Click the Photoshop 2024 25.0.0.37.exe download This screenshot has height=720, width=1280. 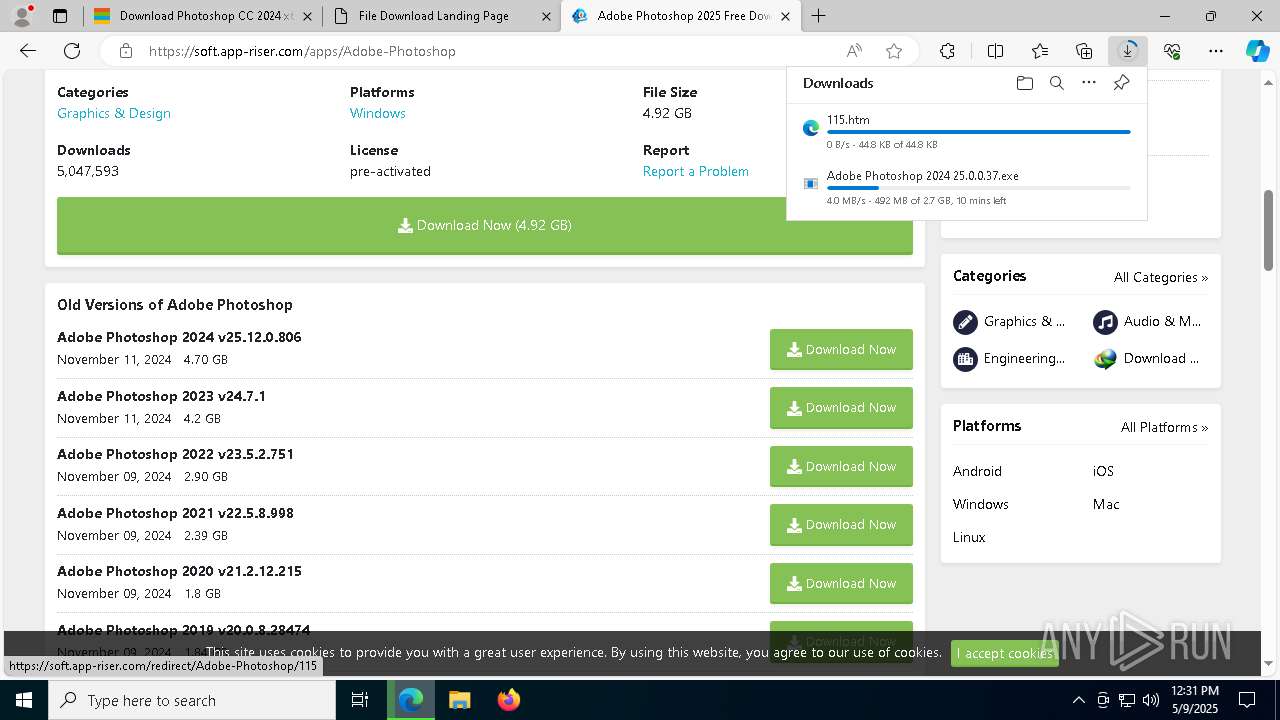click(967, 188)
